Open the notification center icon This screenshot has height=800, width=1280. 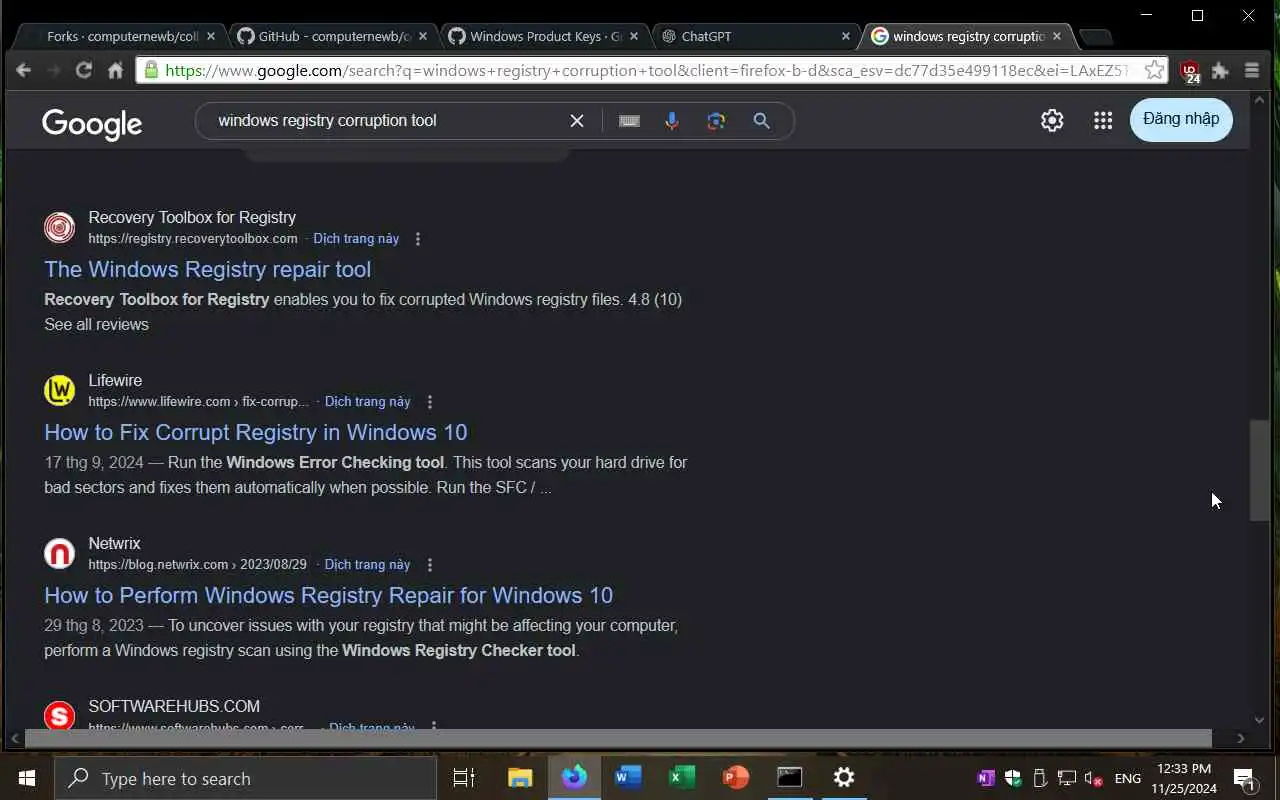[x=1244, y=779]
